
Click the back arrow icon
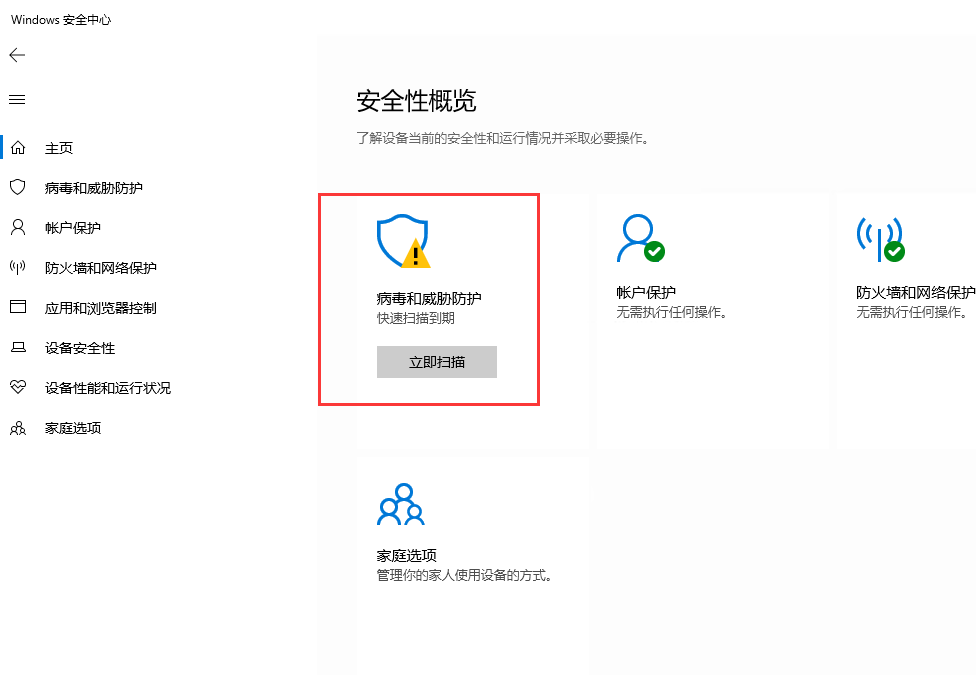coord(17,55)
